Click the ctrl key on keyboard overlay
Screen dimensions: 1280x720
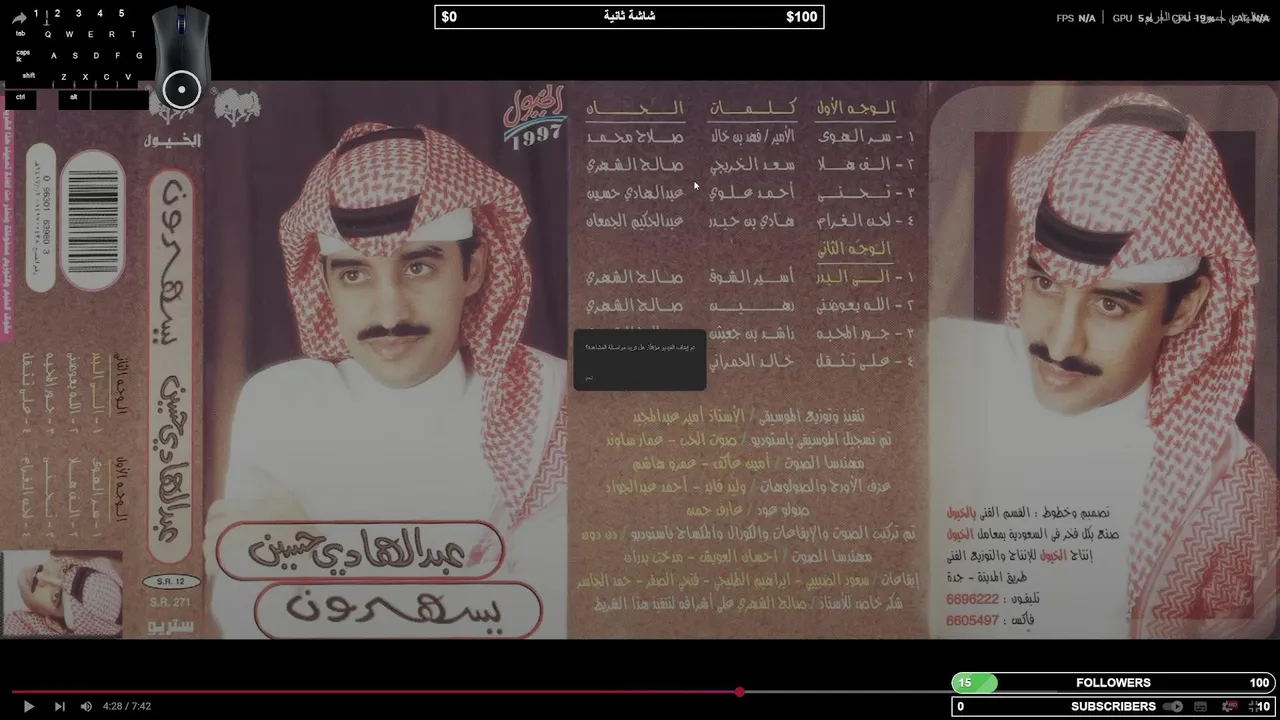21,98
